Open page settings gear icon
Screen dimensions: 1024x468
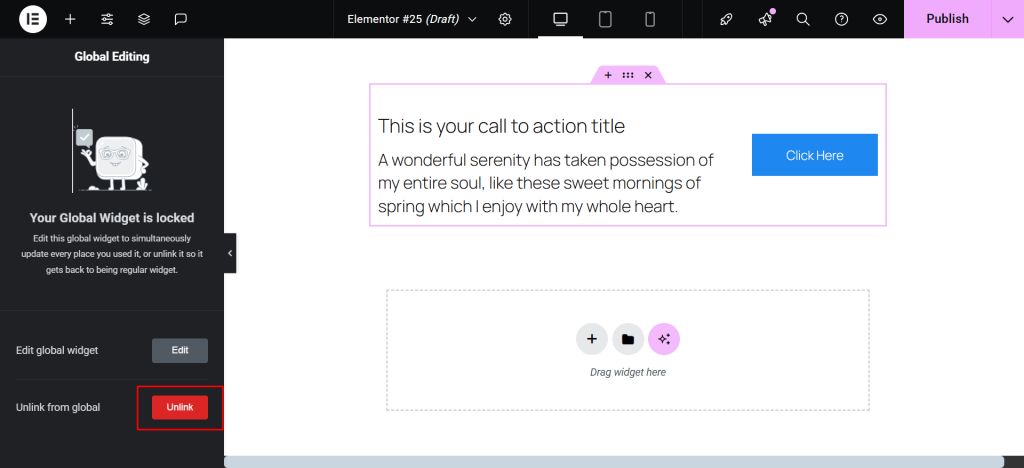point(505,19)
